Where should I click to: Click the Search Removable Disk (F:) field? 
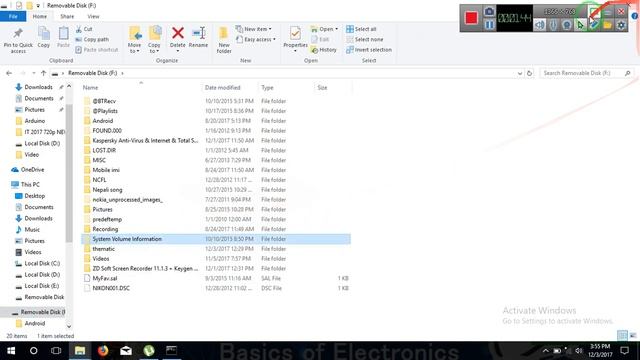click(587, 73)
